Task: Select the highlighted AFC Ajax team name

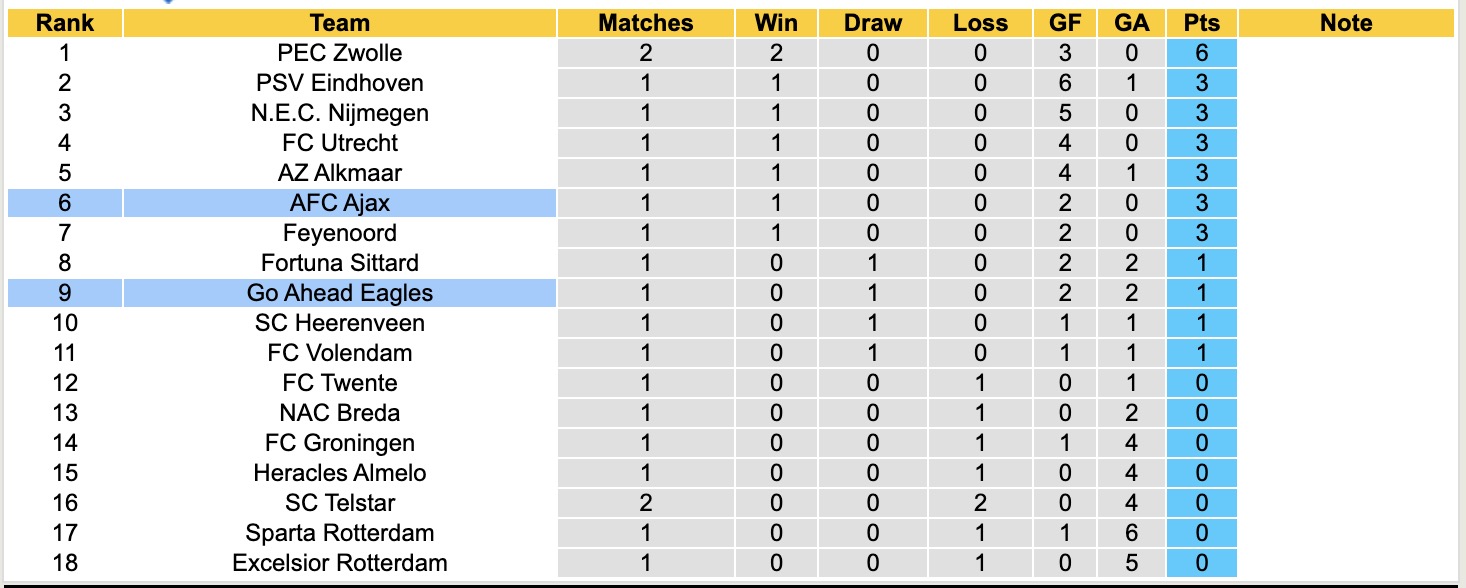Action: pyautogui.click(x=339, y=203)
